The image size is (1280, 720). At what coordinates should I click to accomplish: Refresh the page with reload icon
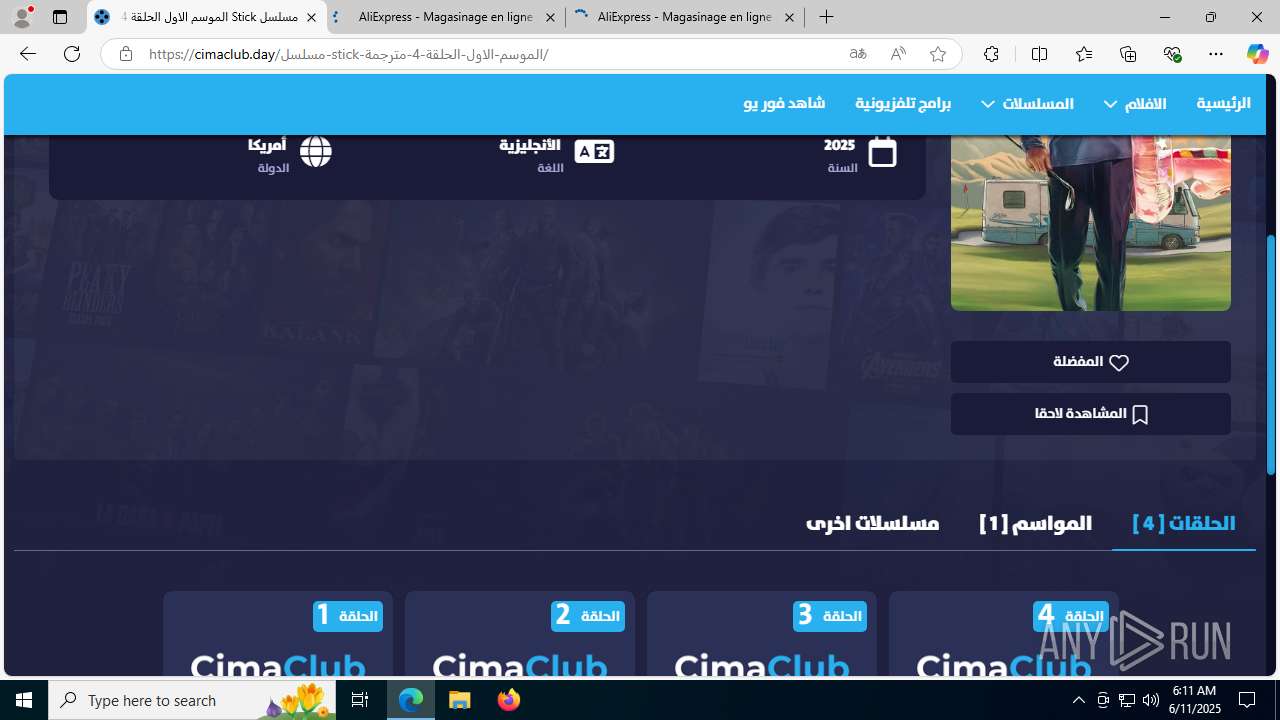[x=72, y=54]
